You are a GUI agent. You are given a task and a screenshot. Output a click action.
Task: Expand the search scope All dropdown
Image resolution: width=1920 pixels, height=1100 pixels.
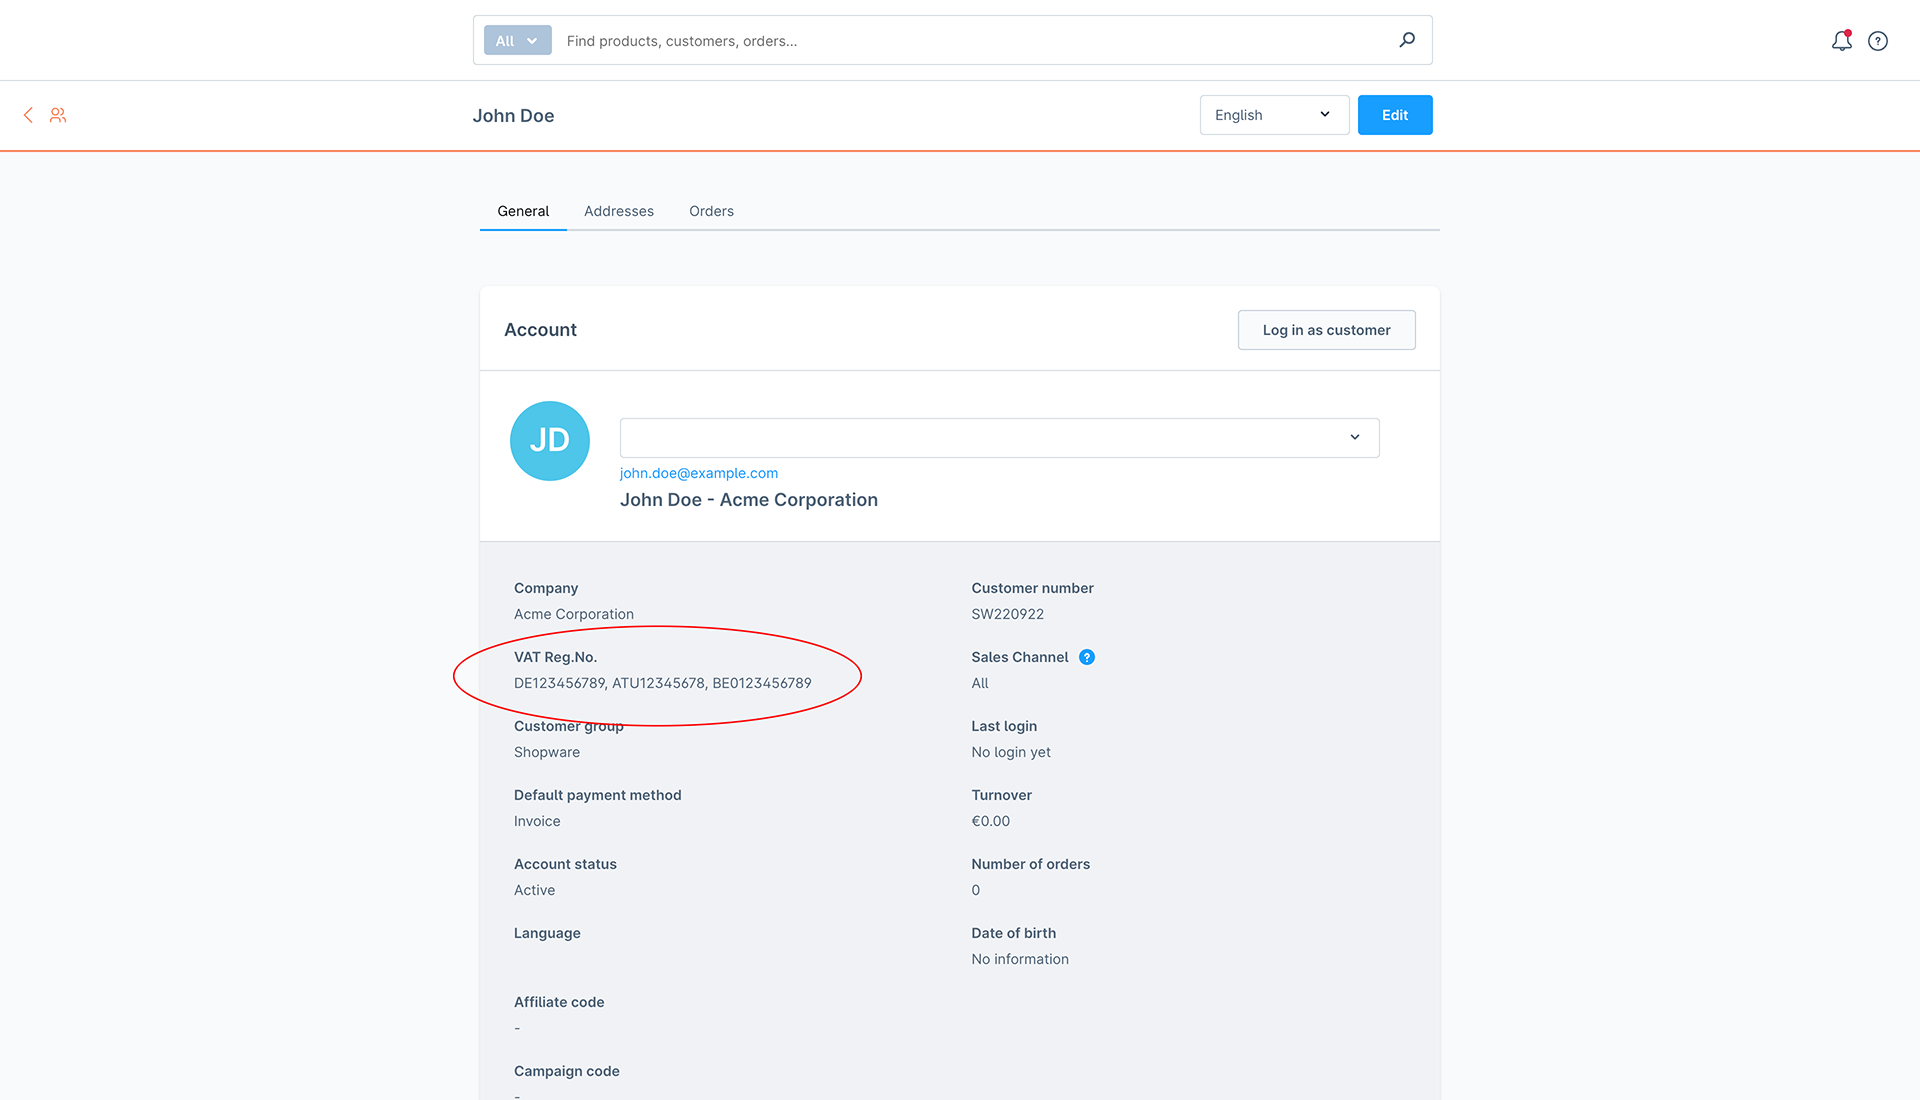[x=516, y=40]
